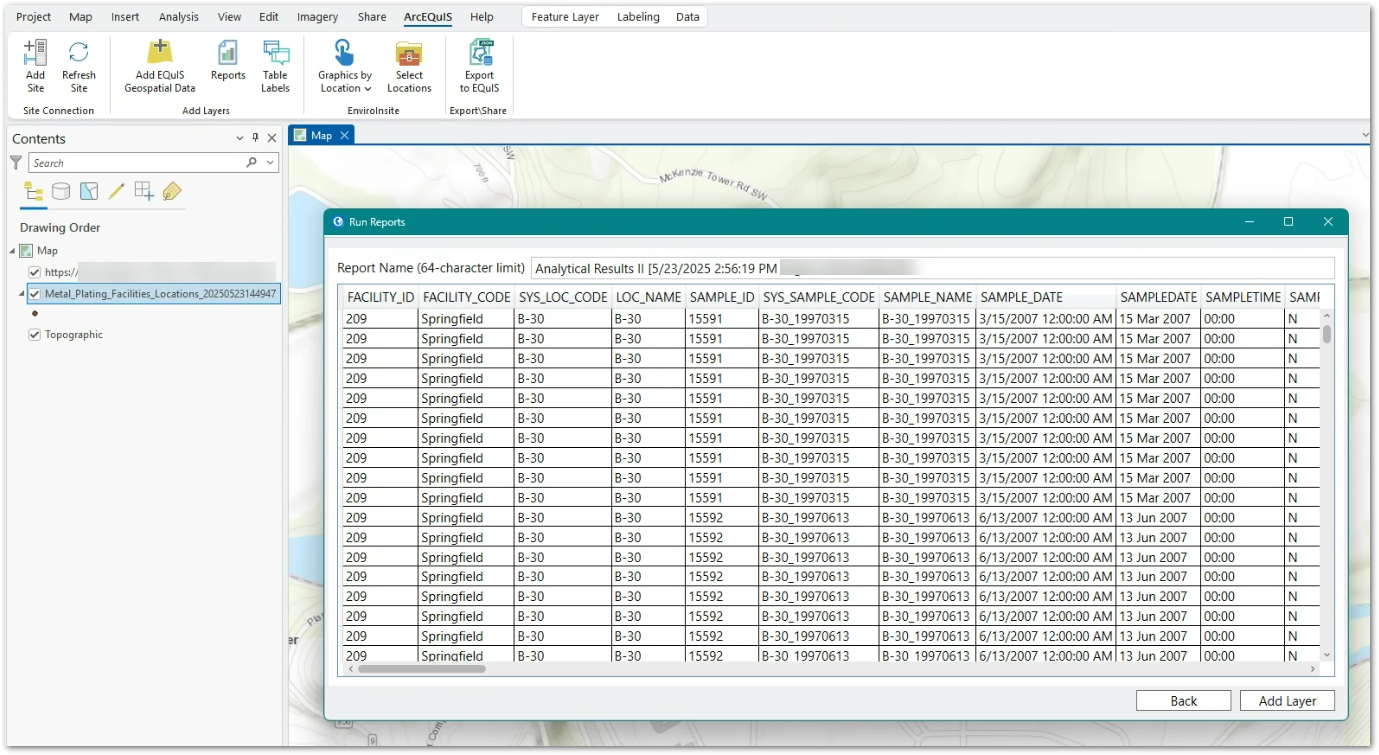The image size is (1379, 755).
Task: Select the List By Data Source view
Action: pos(61,190)
